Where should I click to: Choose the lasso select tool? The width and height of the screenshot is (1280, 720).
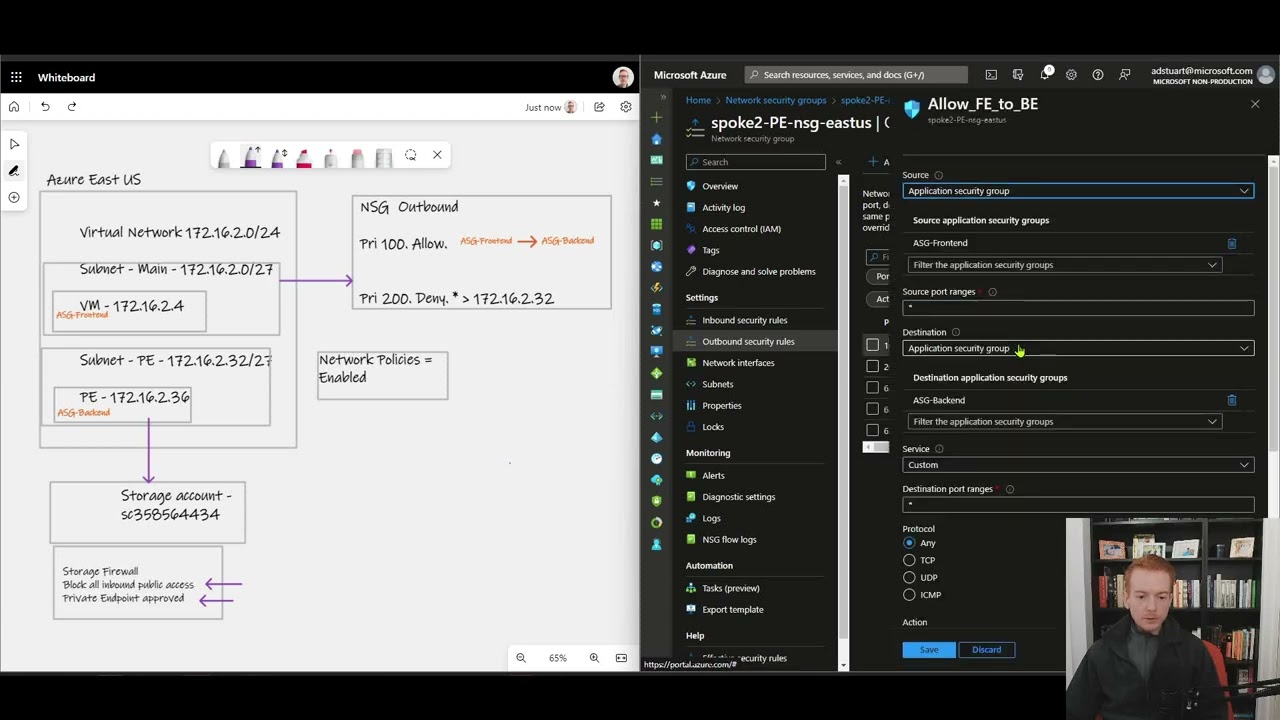point(410,155)
